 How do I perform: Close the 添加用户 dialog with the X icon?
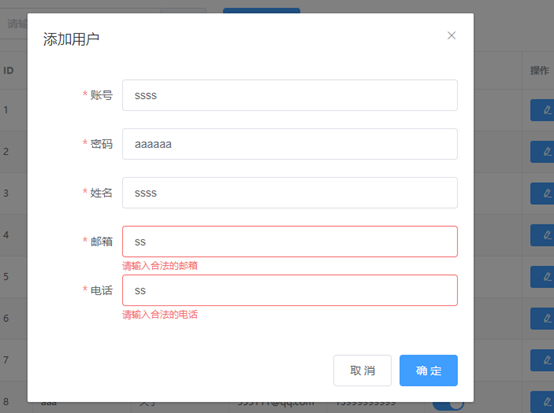(451, 36)
